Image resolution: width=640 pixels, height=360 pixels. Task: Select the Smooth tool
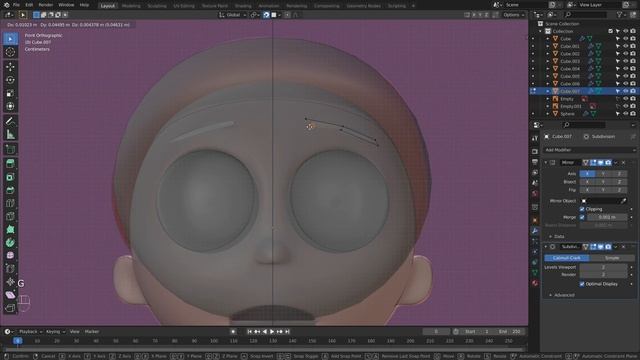coord(10,256)
